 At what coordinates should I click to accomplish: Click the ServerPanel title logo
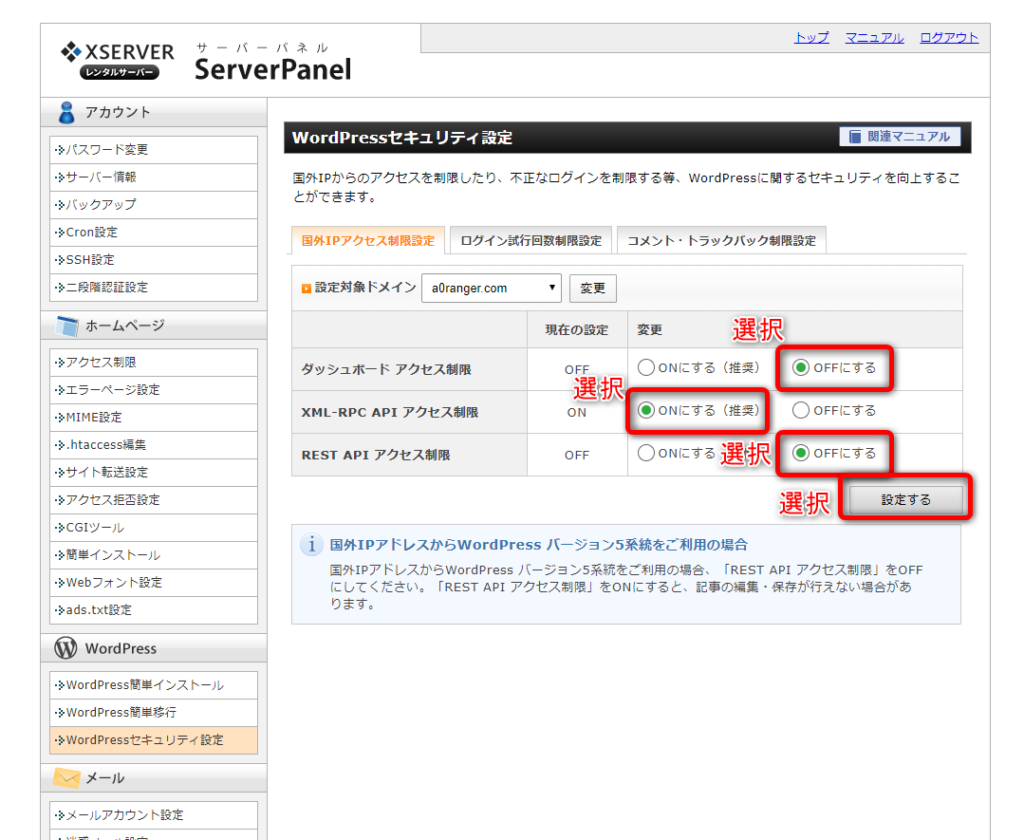tap(273, 69)
